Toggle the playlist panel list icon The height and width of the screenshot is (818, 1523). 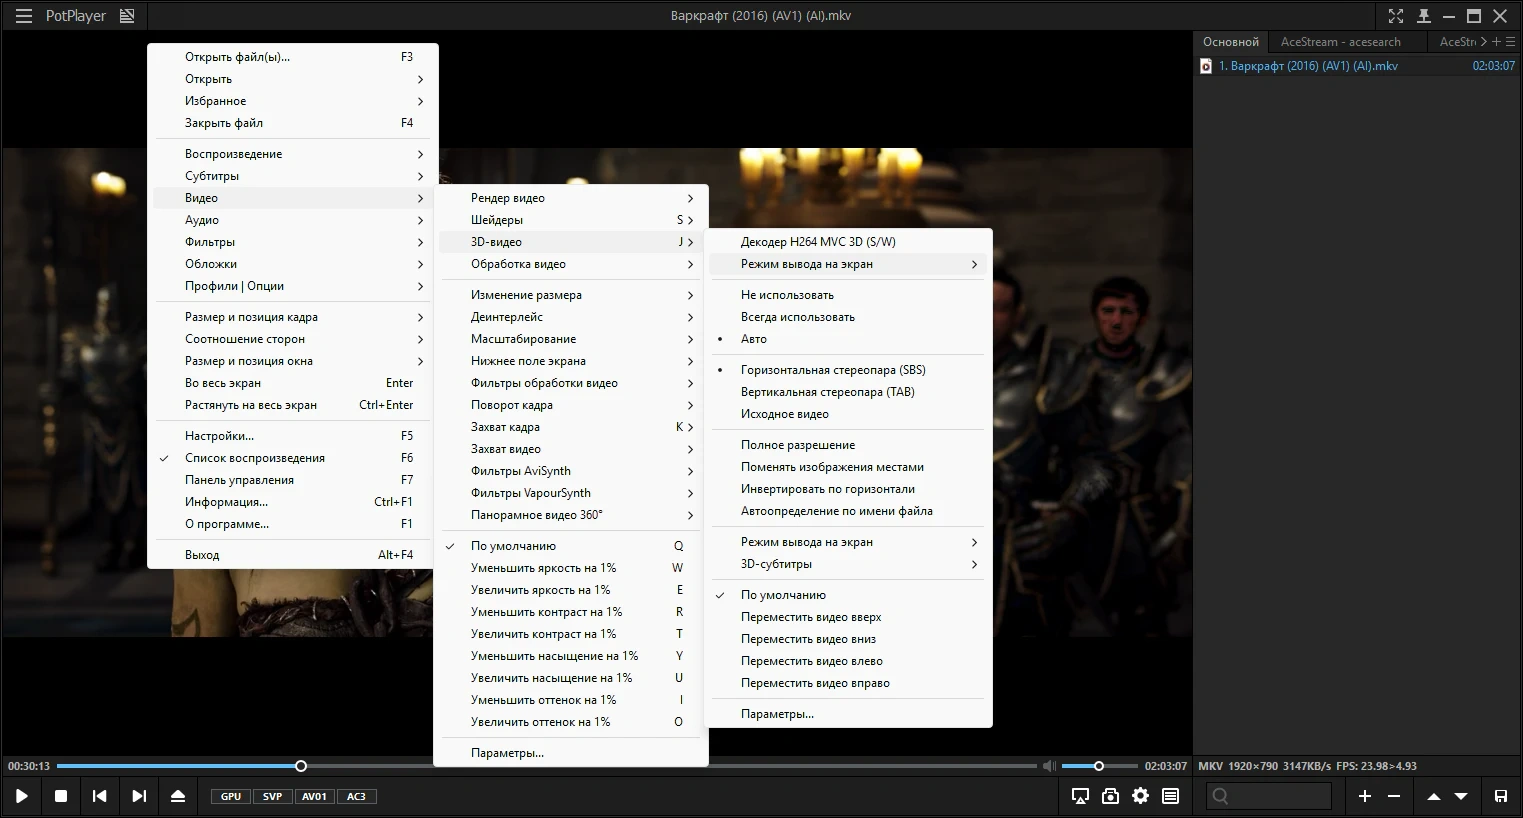click(x=1170, y=796)
